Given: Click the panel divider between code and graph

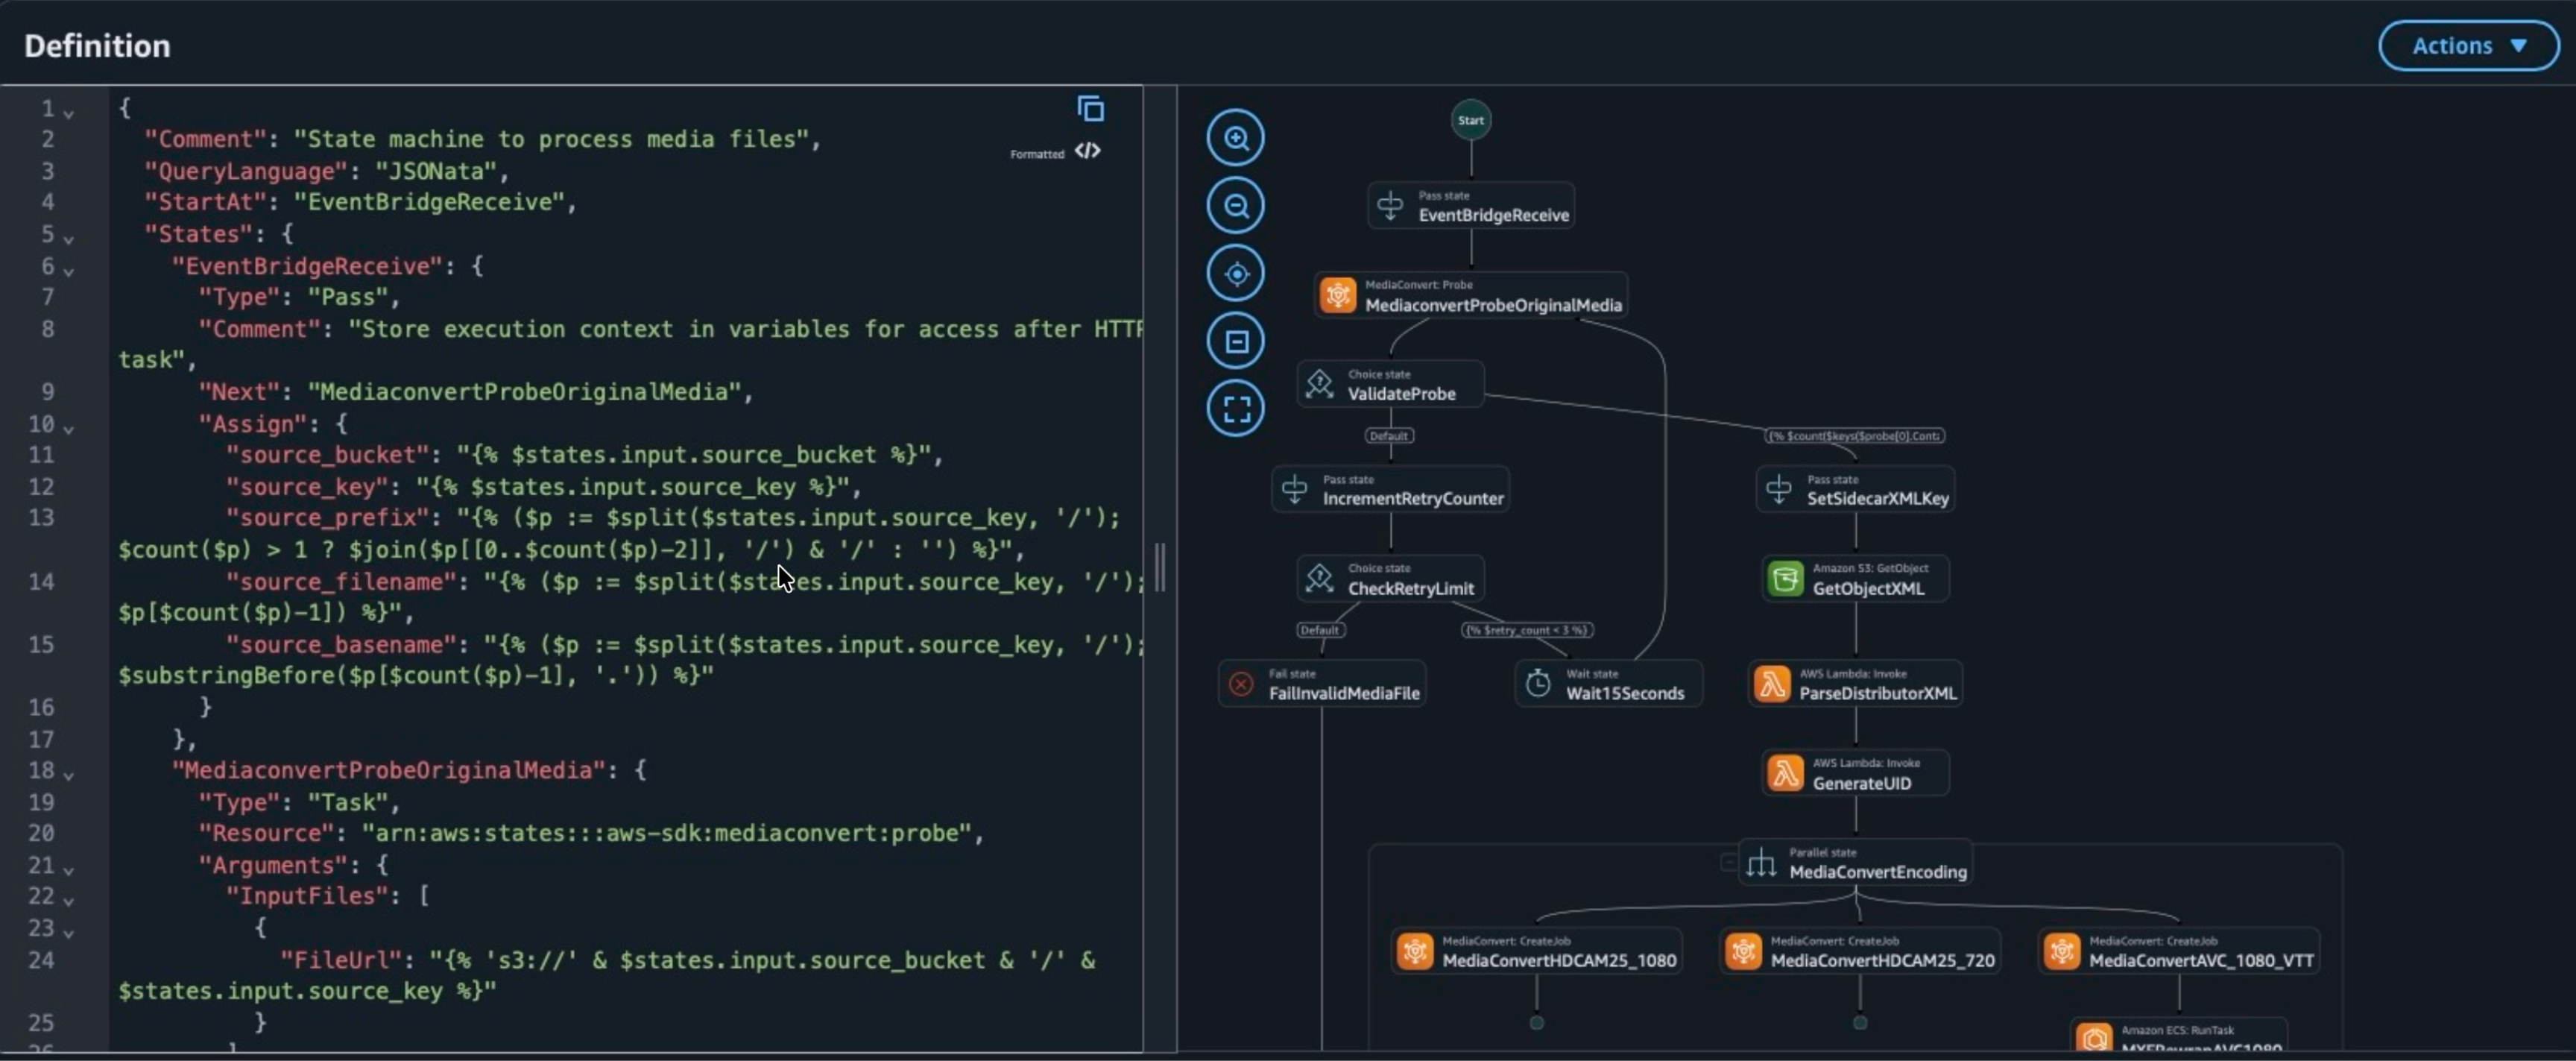Looking at the screenshot, I should coord(1160,568).
